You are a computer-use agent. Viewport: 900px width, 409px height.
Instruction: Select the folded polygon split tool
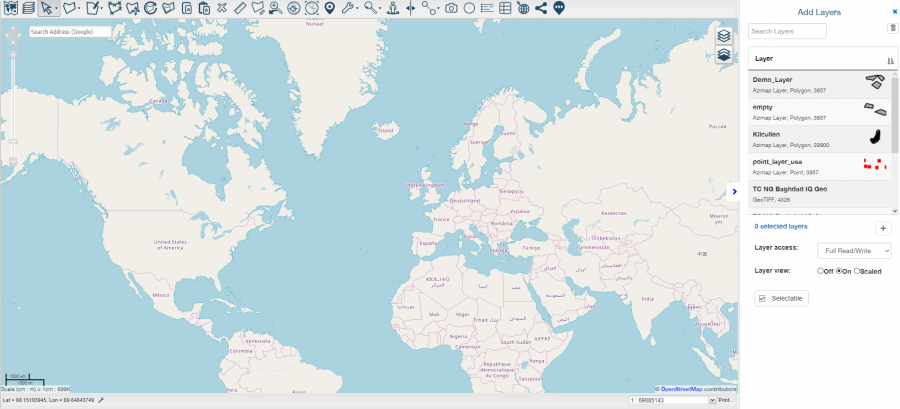click(x=168, y=8)
